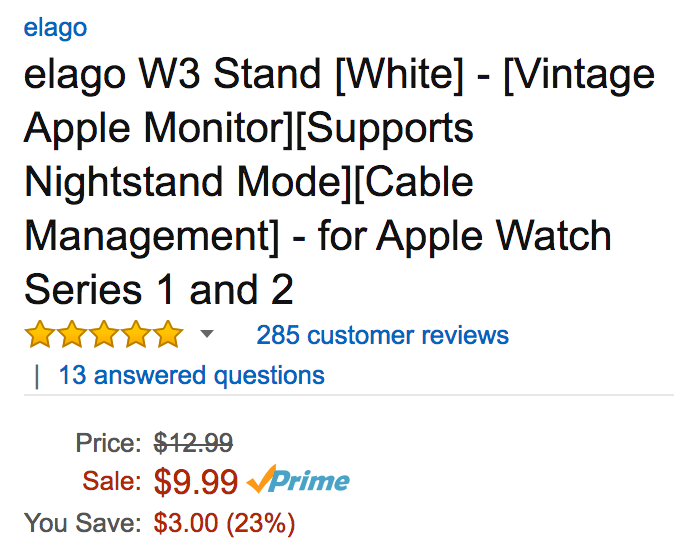Click the "Price:" label
The width and height of the screenshot is (684, 558).
(x=108, y=442)
